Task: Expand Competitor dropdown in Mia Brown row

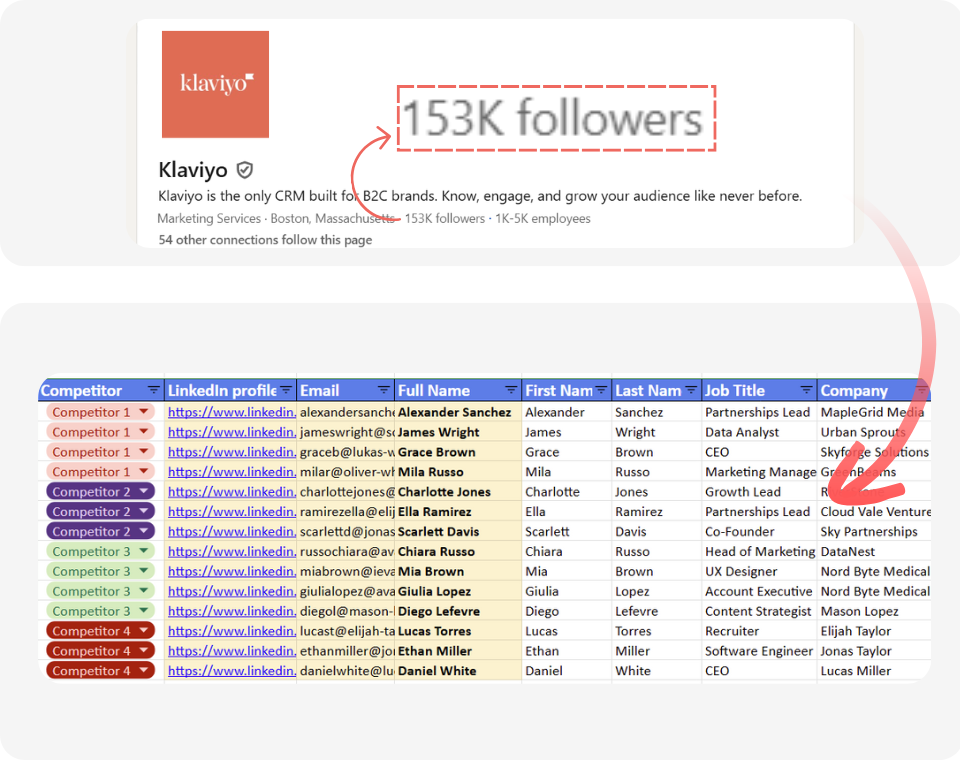Action: coord(143,571)
